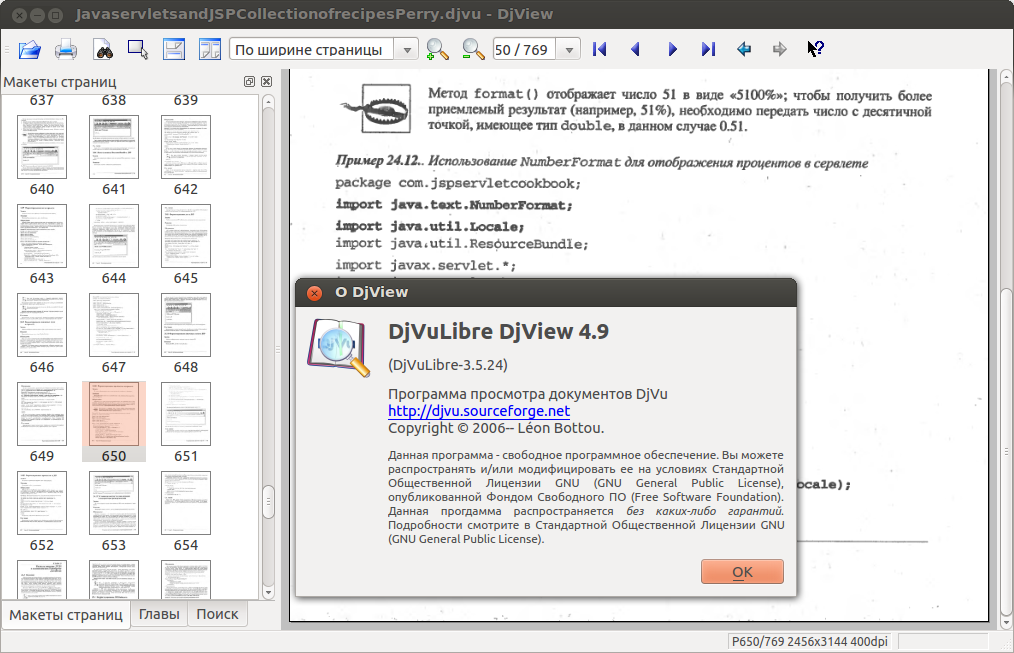Grab the thumbnail panel scrollbar handle

[x=268, y=502]
